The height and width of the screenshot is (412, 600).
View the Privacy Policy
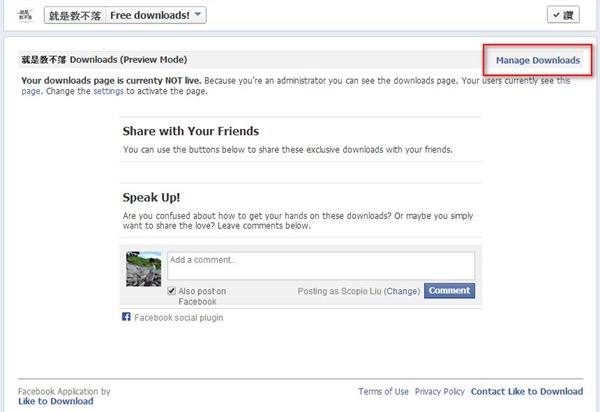tap(440, 392)
